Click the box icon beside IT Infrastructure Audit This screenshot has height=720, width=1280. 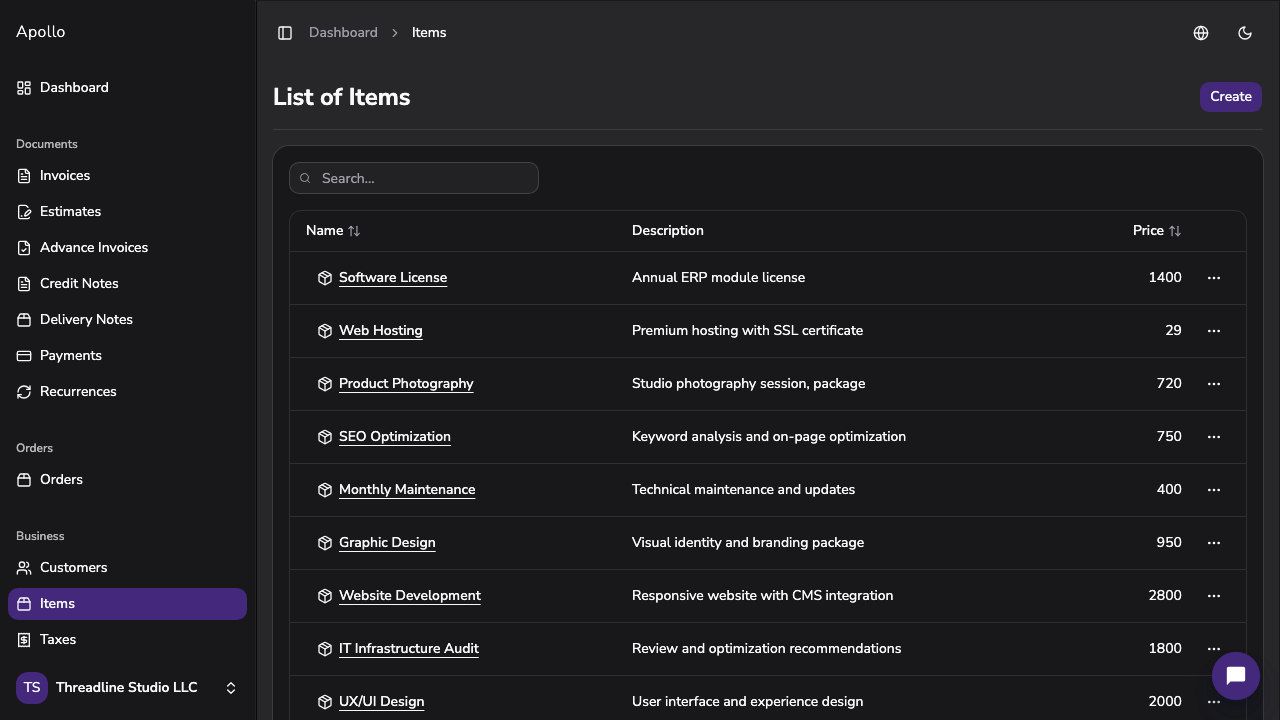[325, 649]
